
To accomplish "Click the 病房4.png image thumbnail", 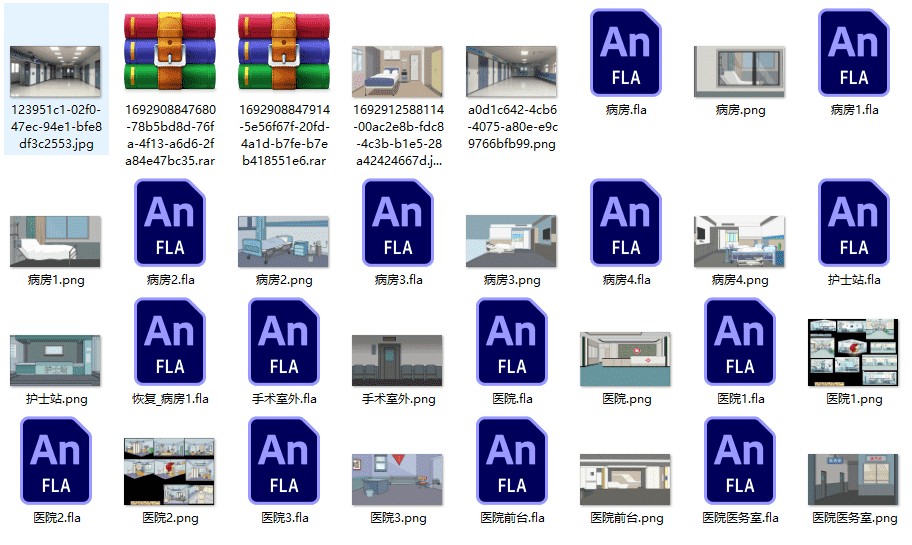I will (x=740, y=241).
